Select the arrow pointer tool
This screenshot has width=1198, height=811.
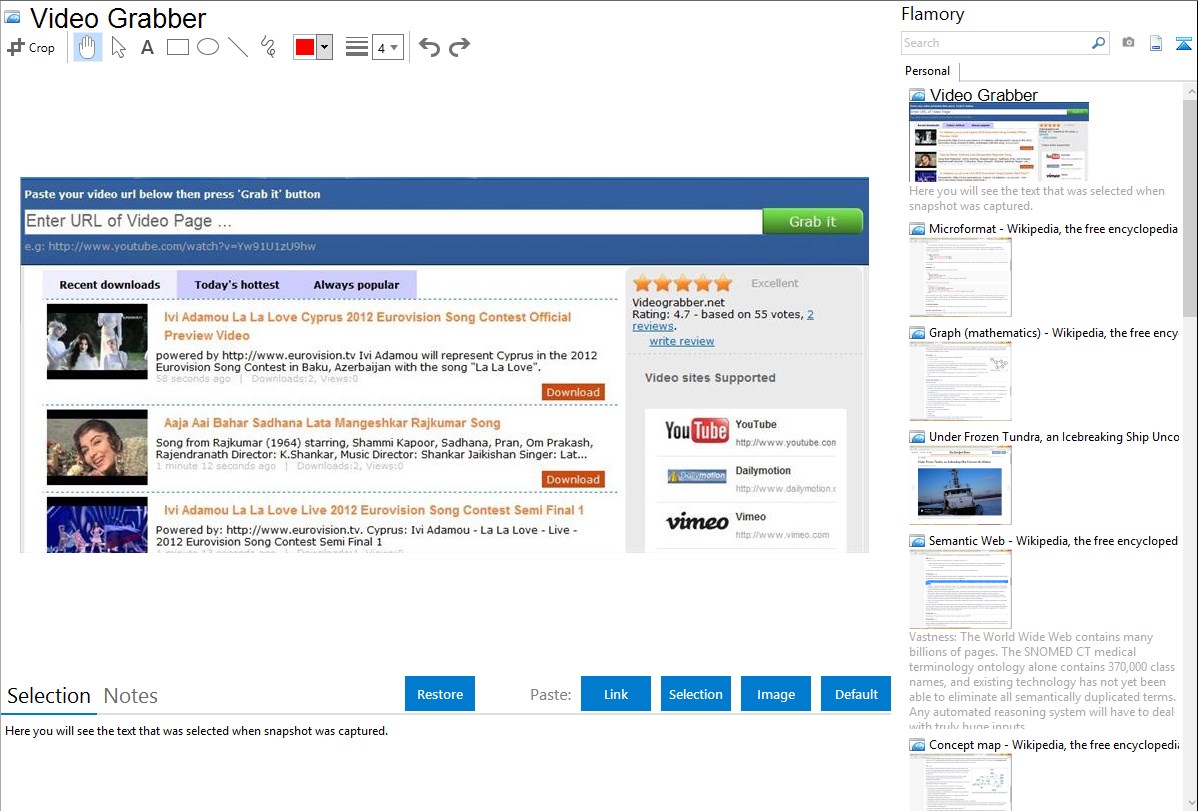point(118,47)
